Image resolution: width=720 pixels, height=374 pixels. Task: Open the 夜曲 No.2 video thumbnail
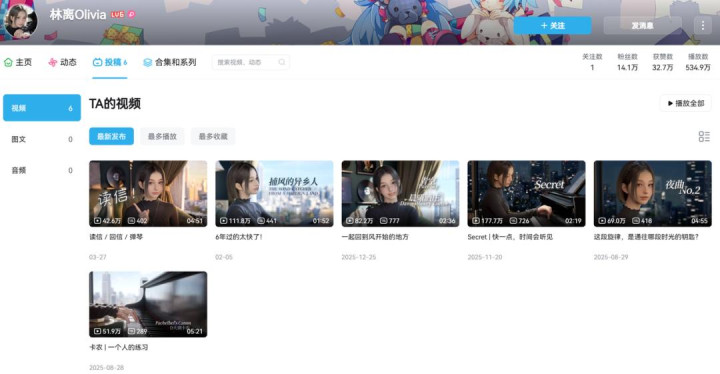pos(652,193)
